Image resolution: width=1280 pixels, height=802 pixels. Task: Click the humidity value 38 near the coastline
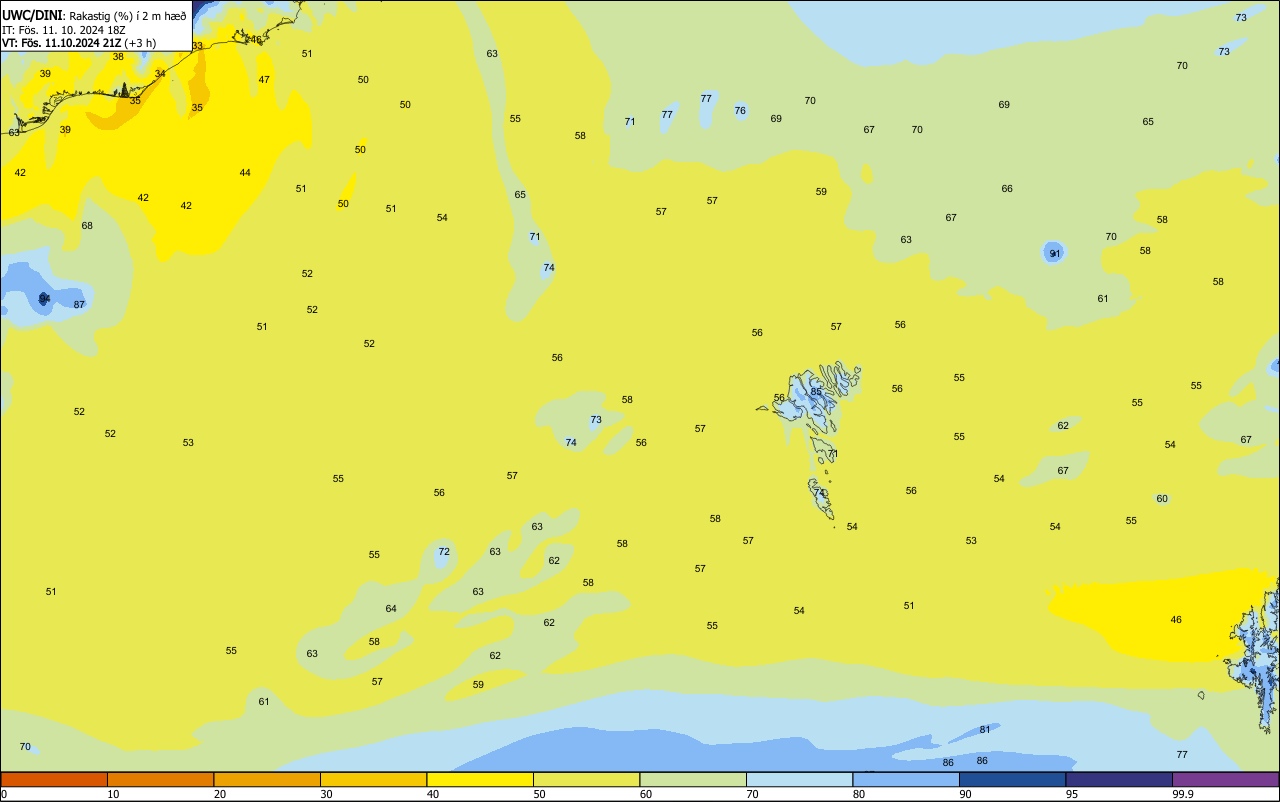118,56
